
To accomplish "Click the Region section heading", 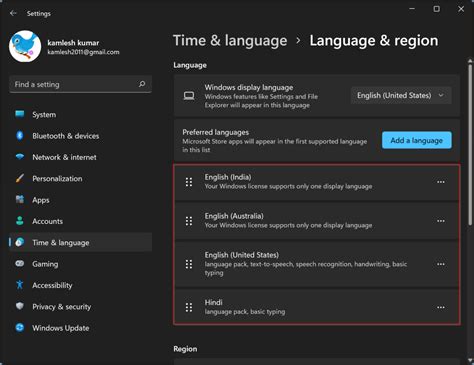I will coord(185,349).
